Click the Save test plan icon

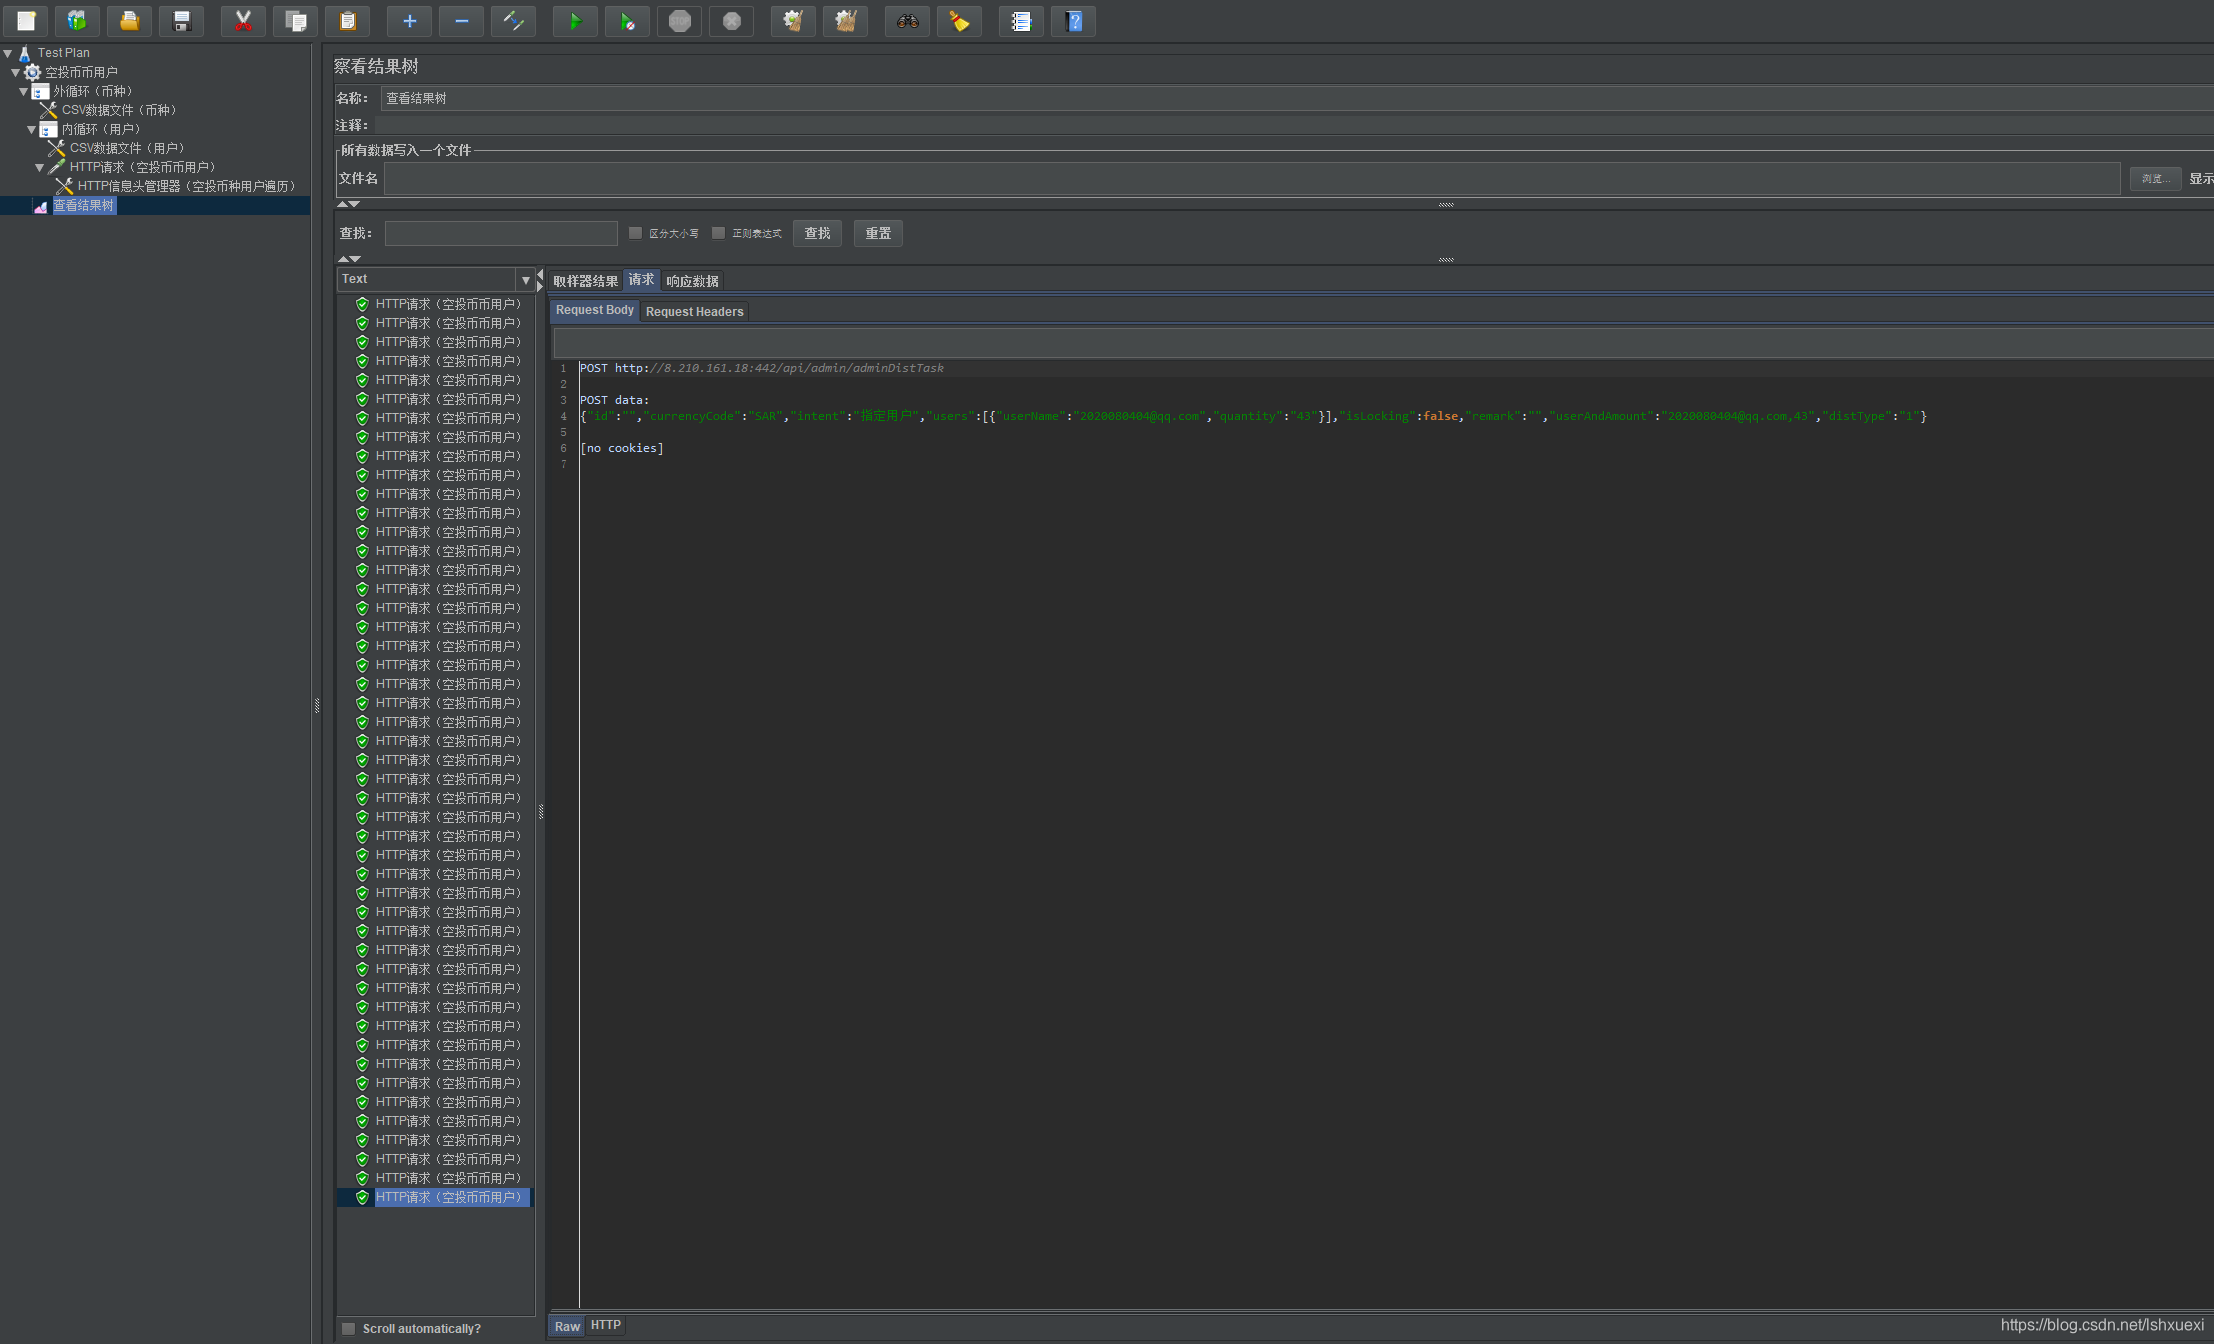coord(181,21)
